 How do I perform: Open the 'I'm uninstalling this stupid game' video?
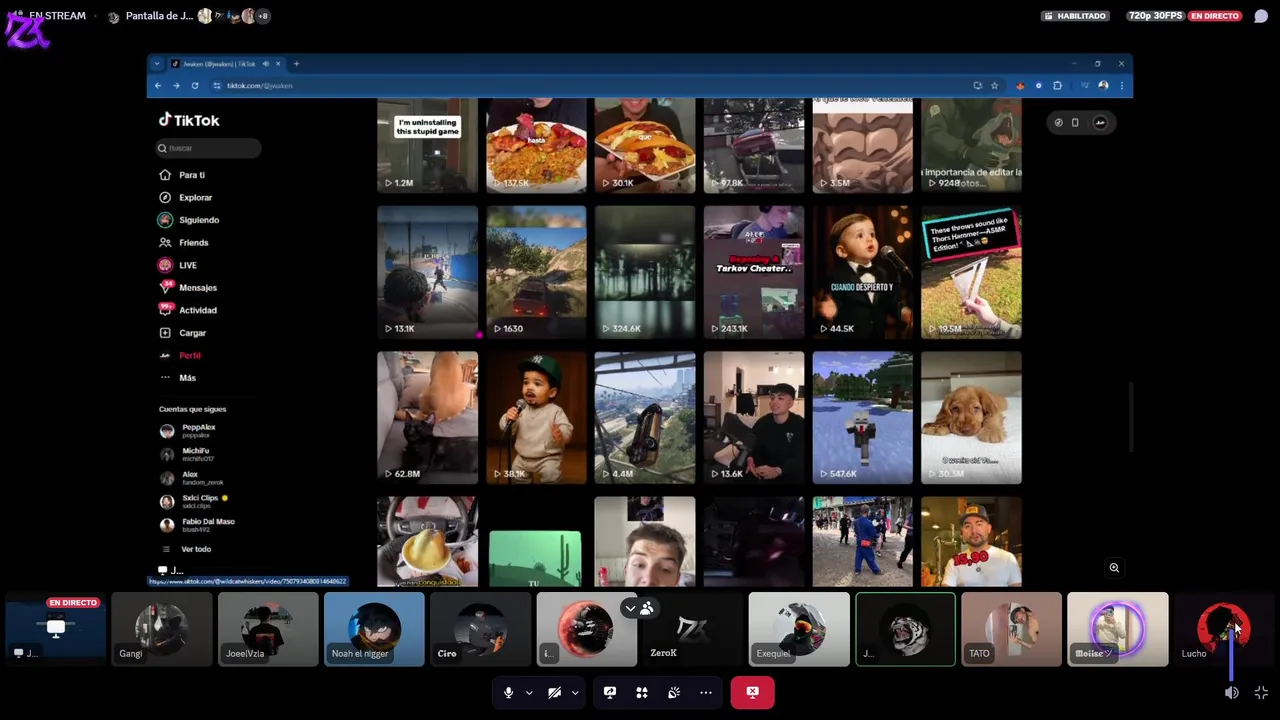[427, 145]
